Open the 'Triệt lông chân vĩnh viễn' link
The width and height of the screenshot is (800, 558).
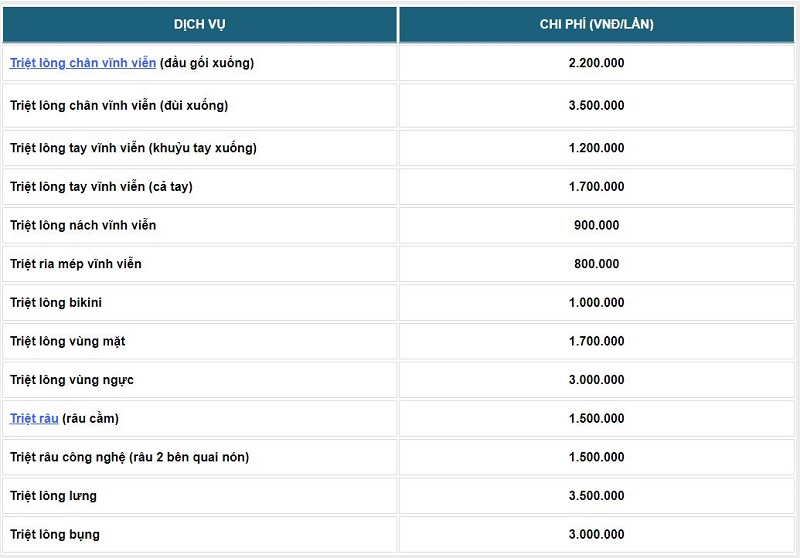coord(83,63)
